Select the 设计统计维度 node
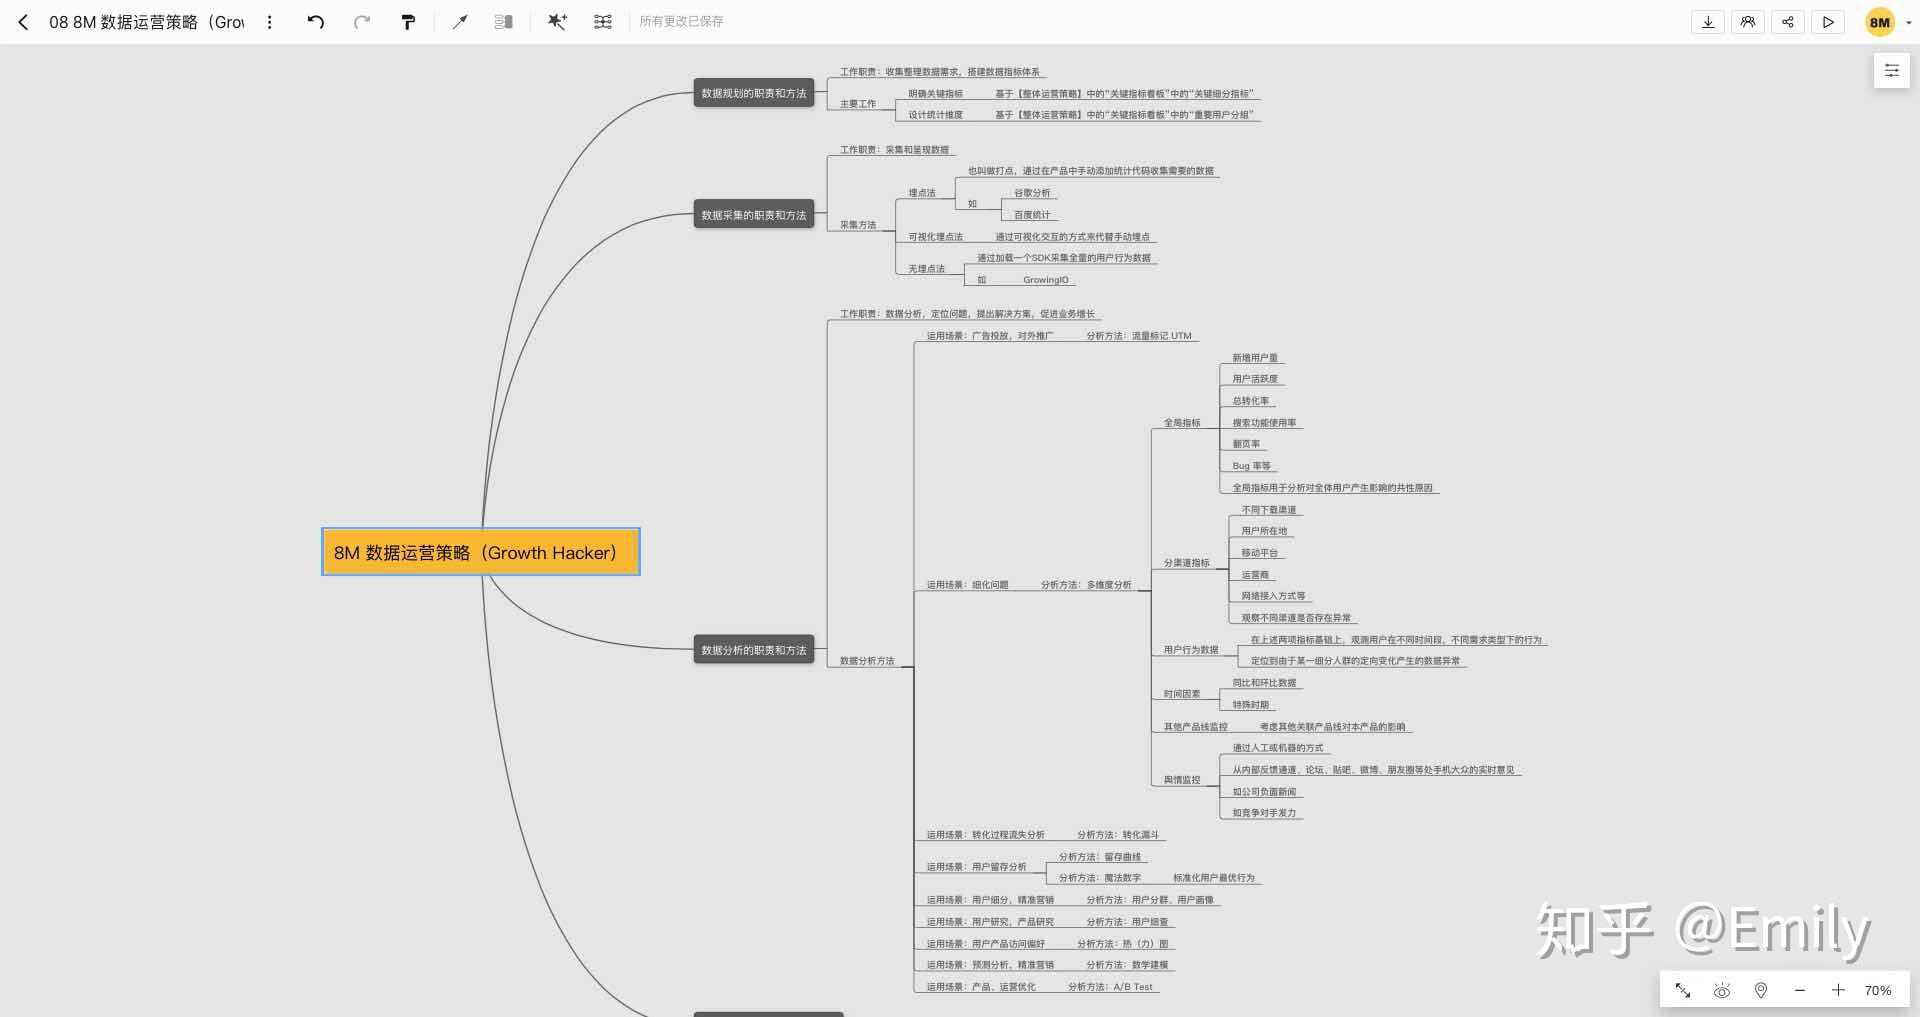This screenshot has width=1920, height=1017. click(936, 115)
